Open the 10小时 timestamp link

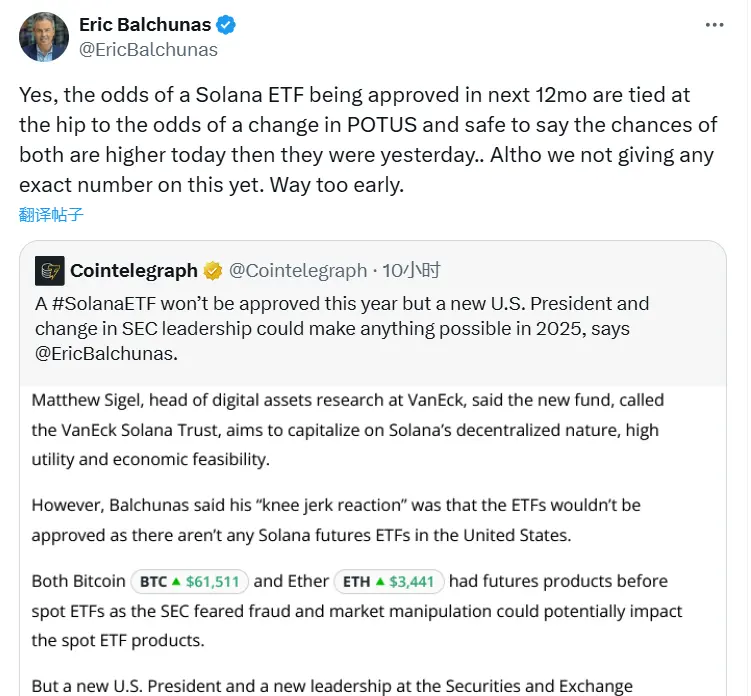(411, 270)
